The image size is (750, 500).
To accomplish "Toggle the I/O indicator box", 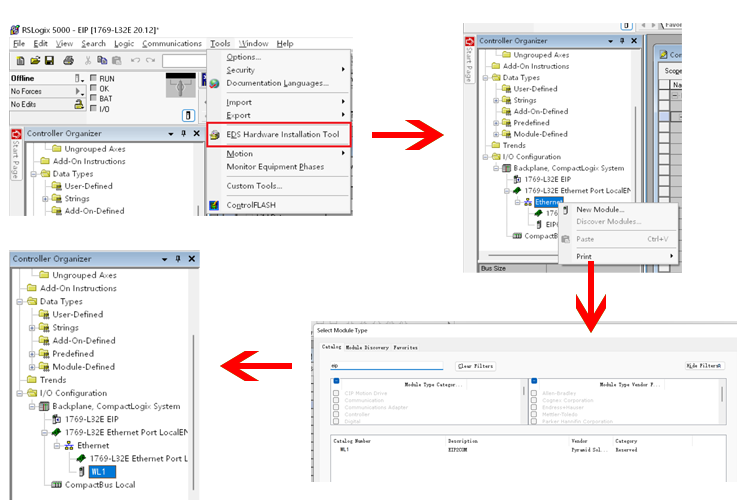I will point(93,109).
